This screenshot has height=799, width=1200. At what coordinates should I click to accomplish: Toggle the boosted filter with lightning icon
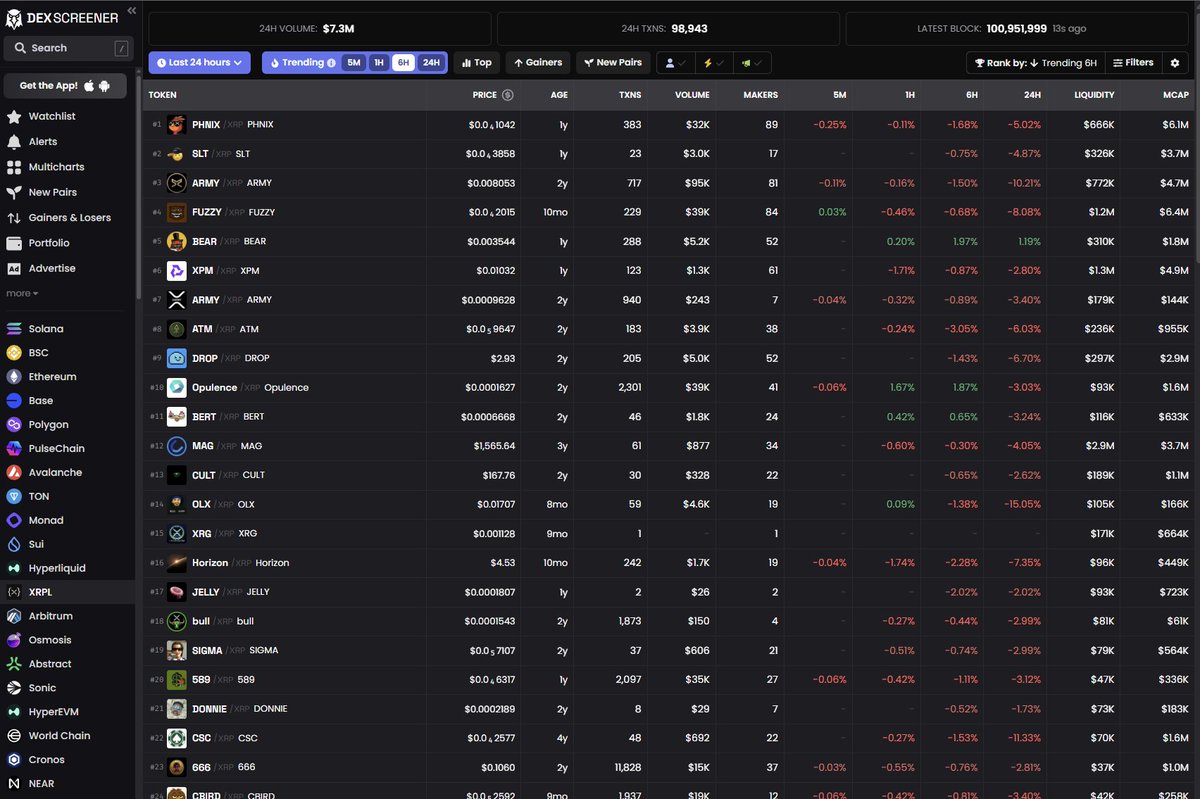[713, 63]
